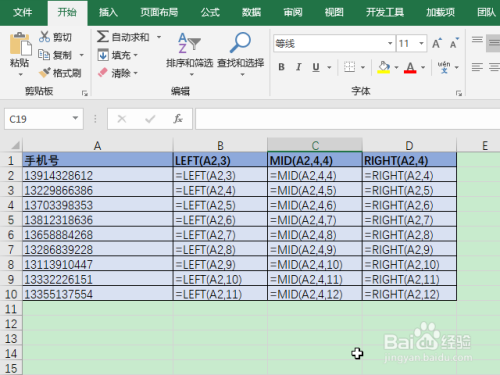This screenshot has width=500, height=375.
Task: Click the Cut scissors icon
Action: tap(44, 37)
